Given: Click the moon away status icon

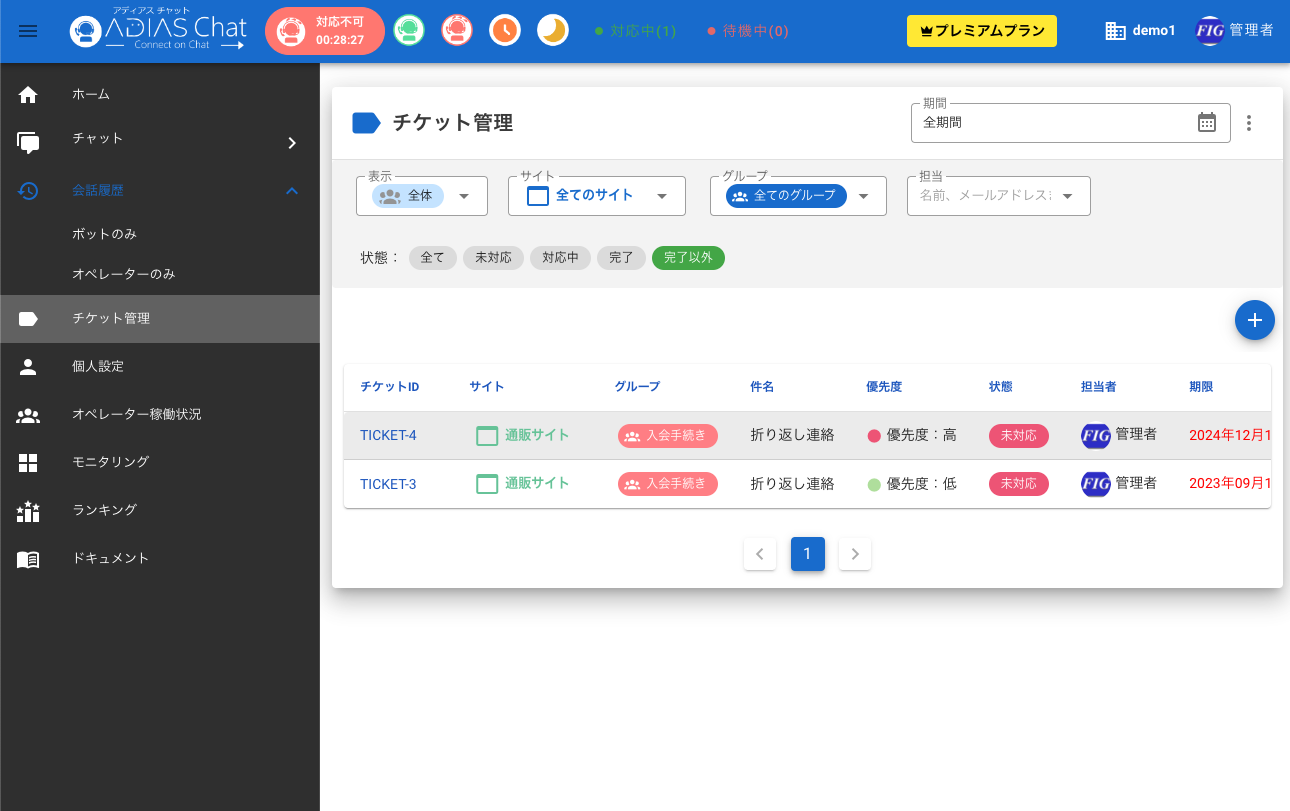Looking at the screenshot, I should tap(553, 31).
